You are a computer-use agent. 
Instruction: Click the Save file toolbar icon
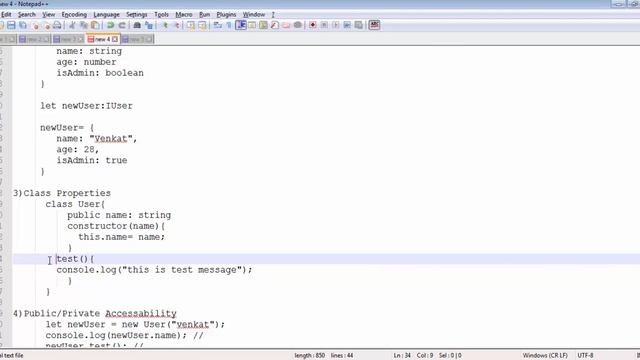11,25
